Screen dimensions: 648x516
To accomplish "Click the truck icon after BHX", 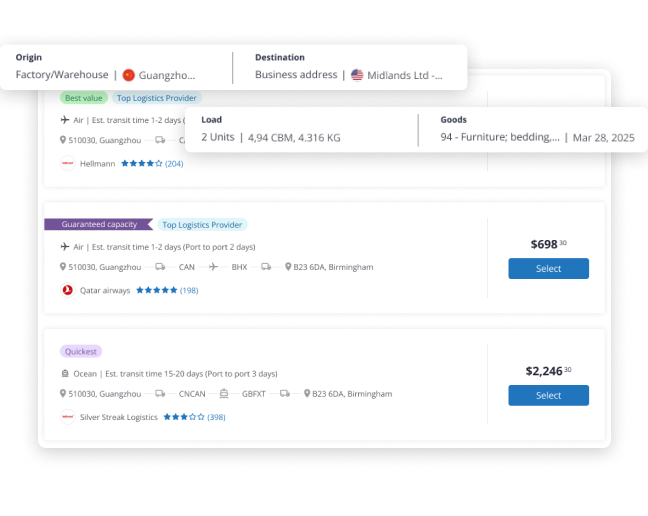I will (x=266, y=267).
